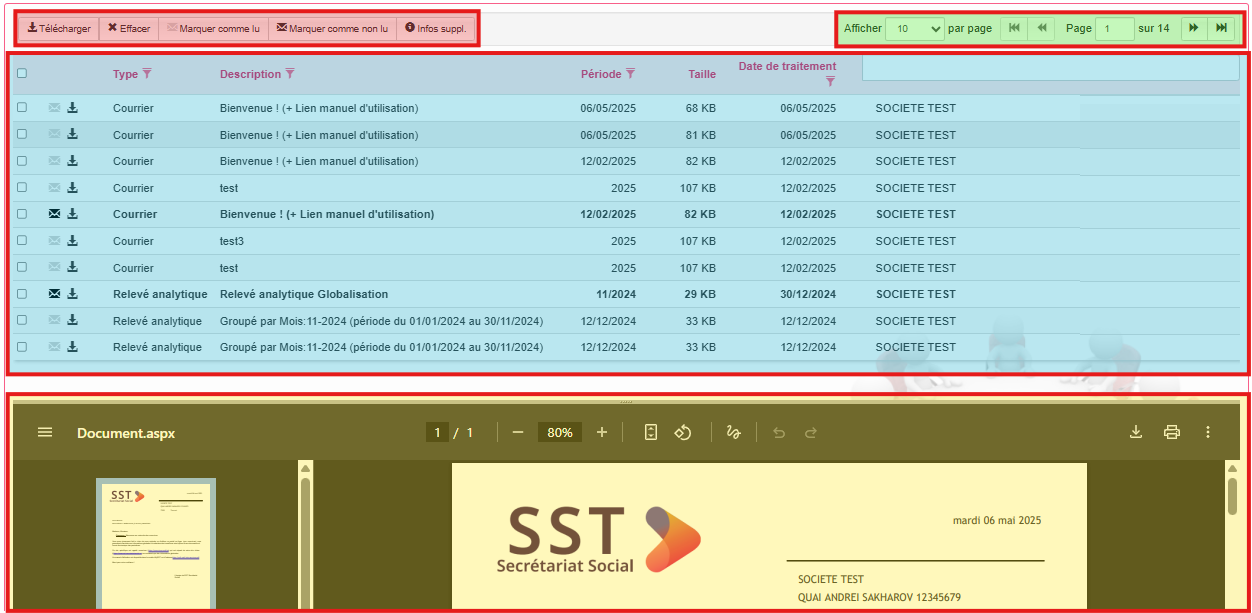Open the PDF viewer sidebar menu icon

click(45, 432)
